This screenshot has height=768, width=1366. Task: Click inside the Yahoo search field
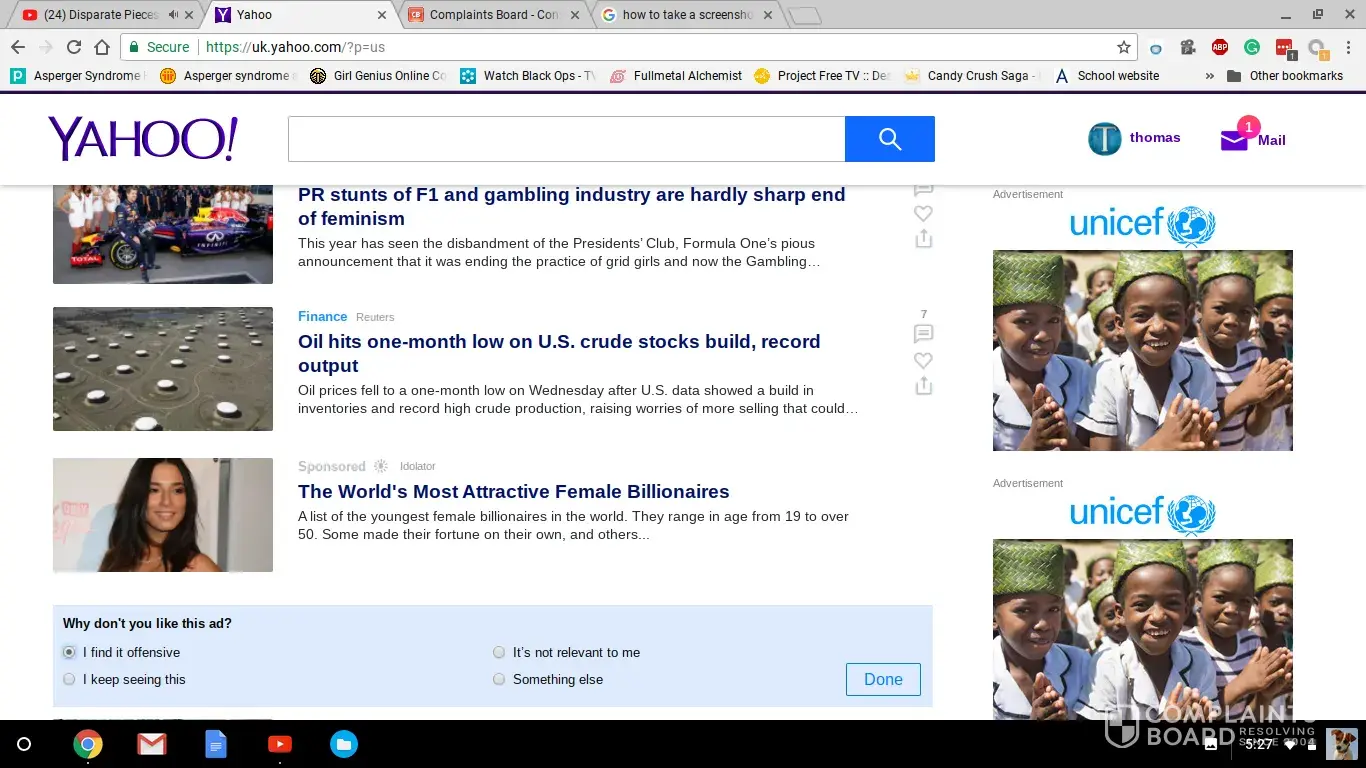coord(566,139)
